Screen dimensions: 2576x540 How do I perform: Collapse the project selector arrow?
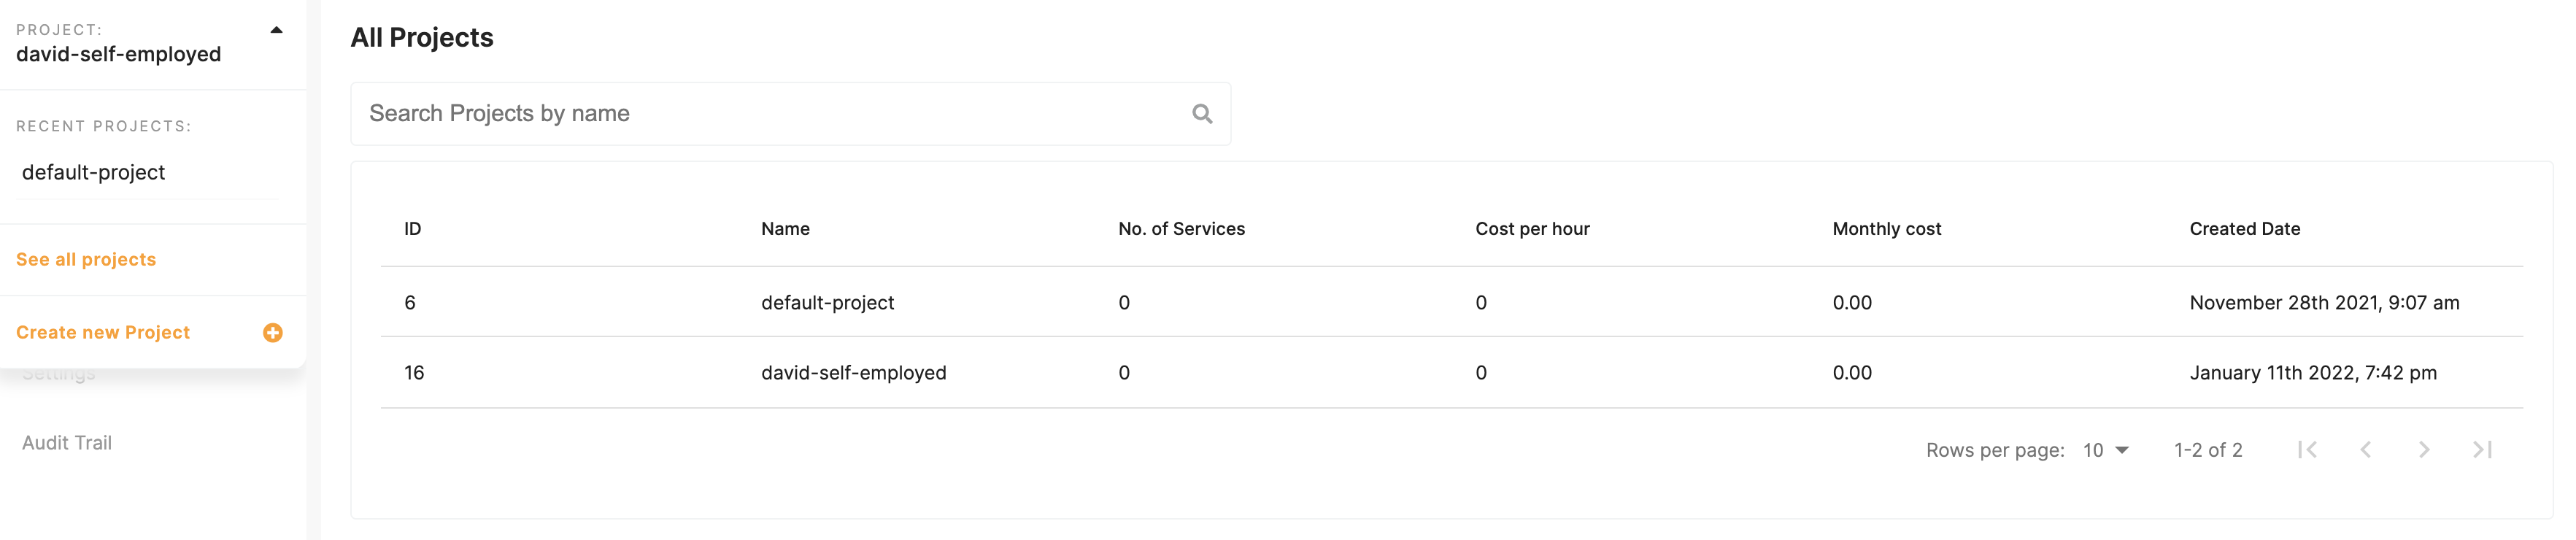point(276,30)
